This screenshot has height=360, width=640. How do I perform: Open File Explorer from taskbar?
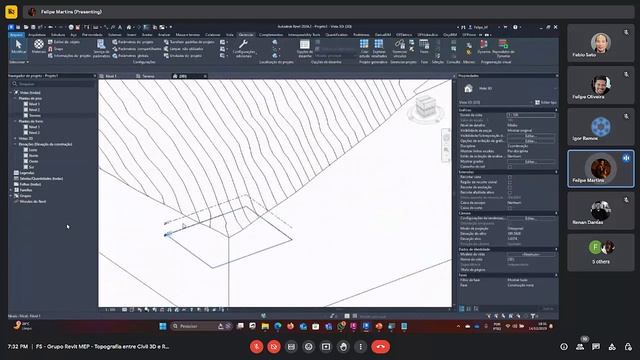265,326
